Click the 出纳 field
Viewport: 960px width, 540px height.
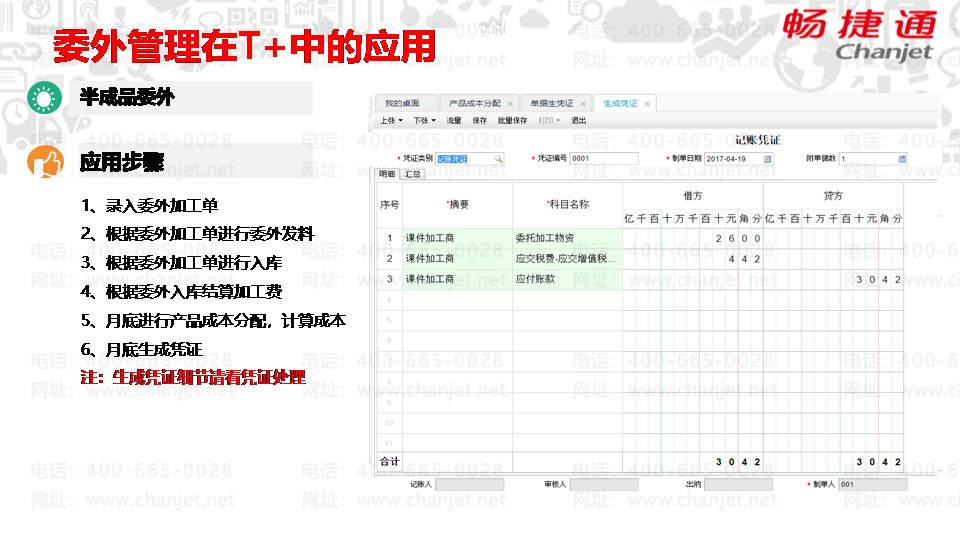coord(738,484)
